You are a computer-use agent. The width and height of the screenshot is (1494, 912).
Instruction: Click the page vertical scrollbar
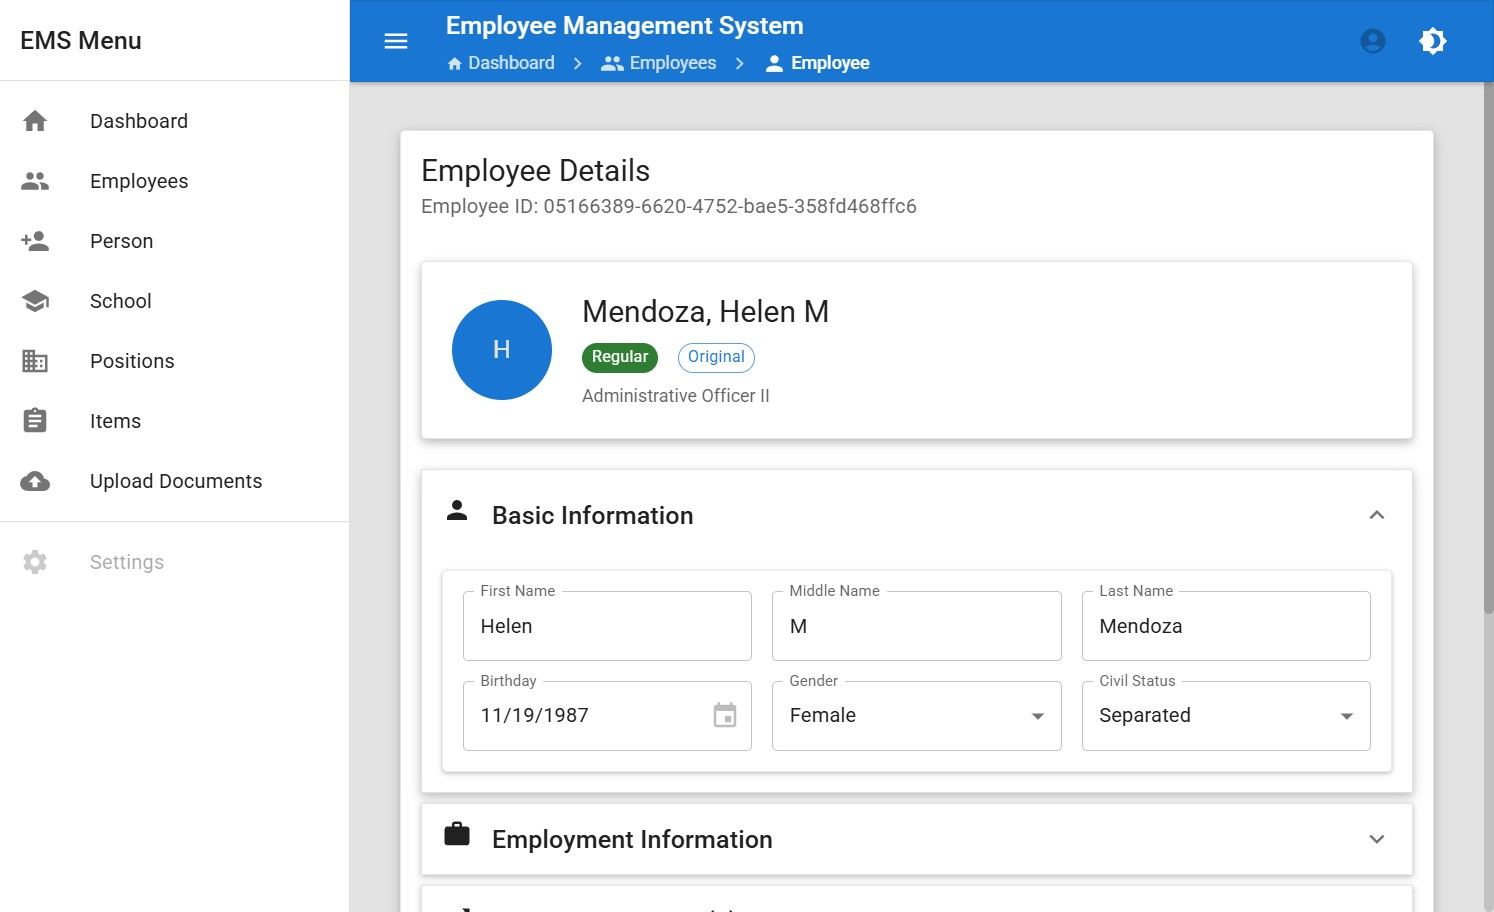pos(1488,350)
